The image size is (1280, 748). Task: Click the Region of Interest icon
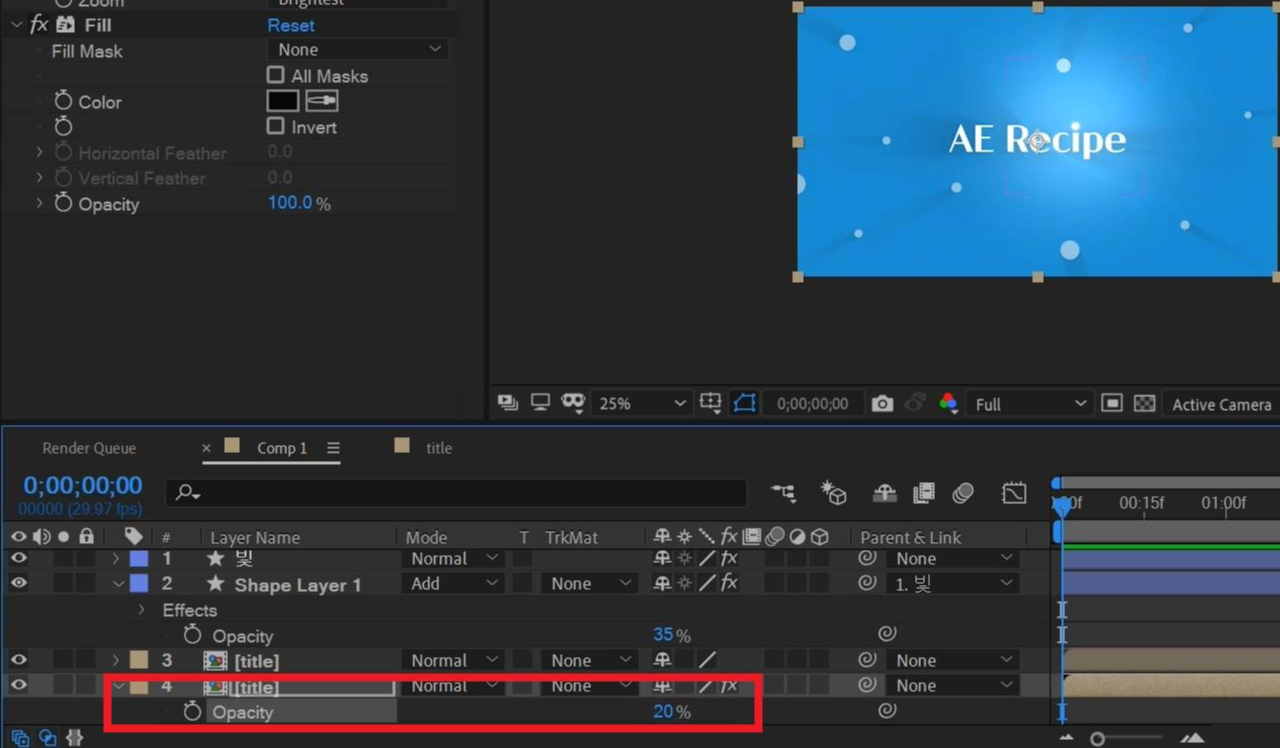[1111, 404]
